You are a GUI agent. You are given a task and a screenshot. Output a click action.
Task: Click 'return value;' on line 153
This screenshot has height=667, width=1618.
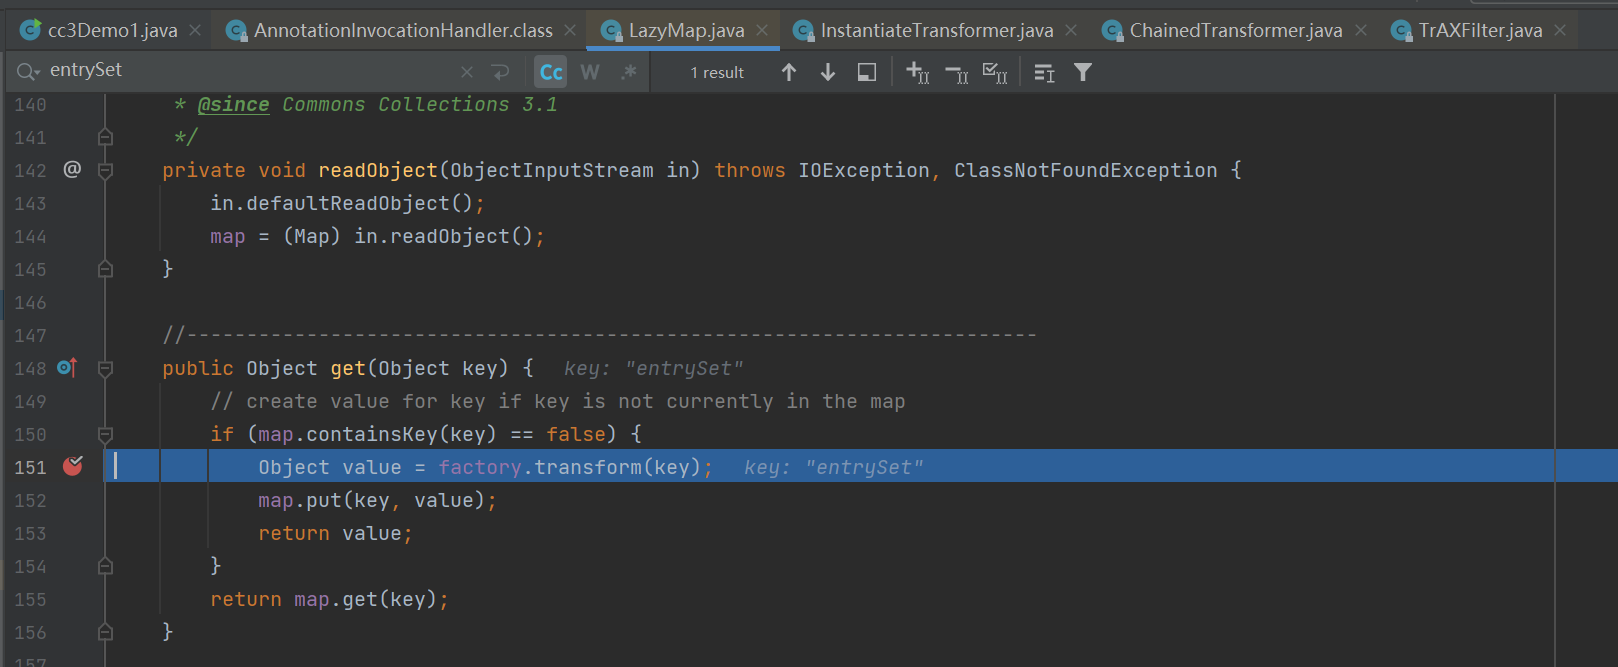click(x=335, y=533)
